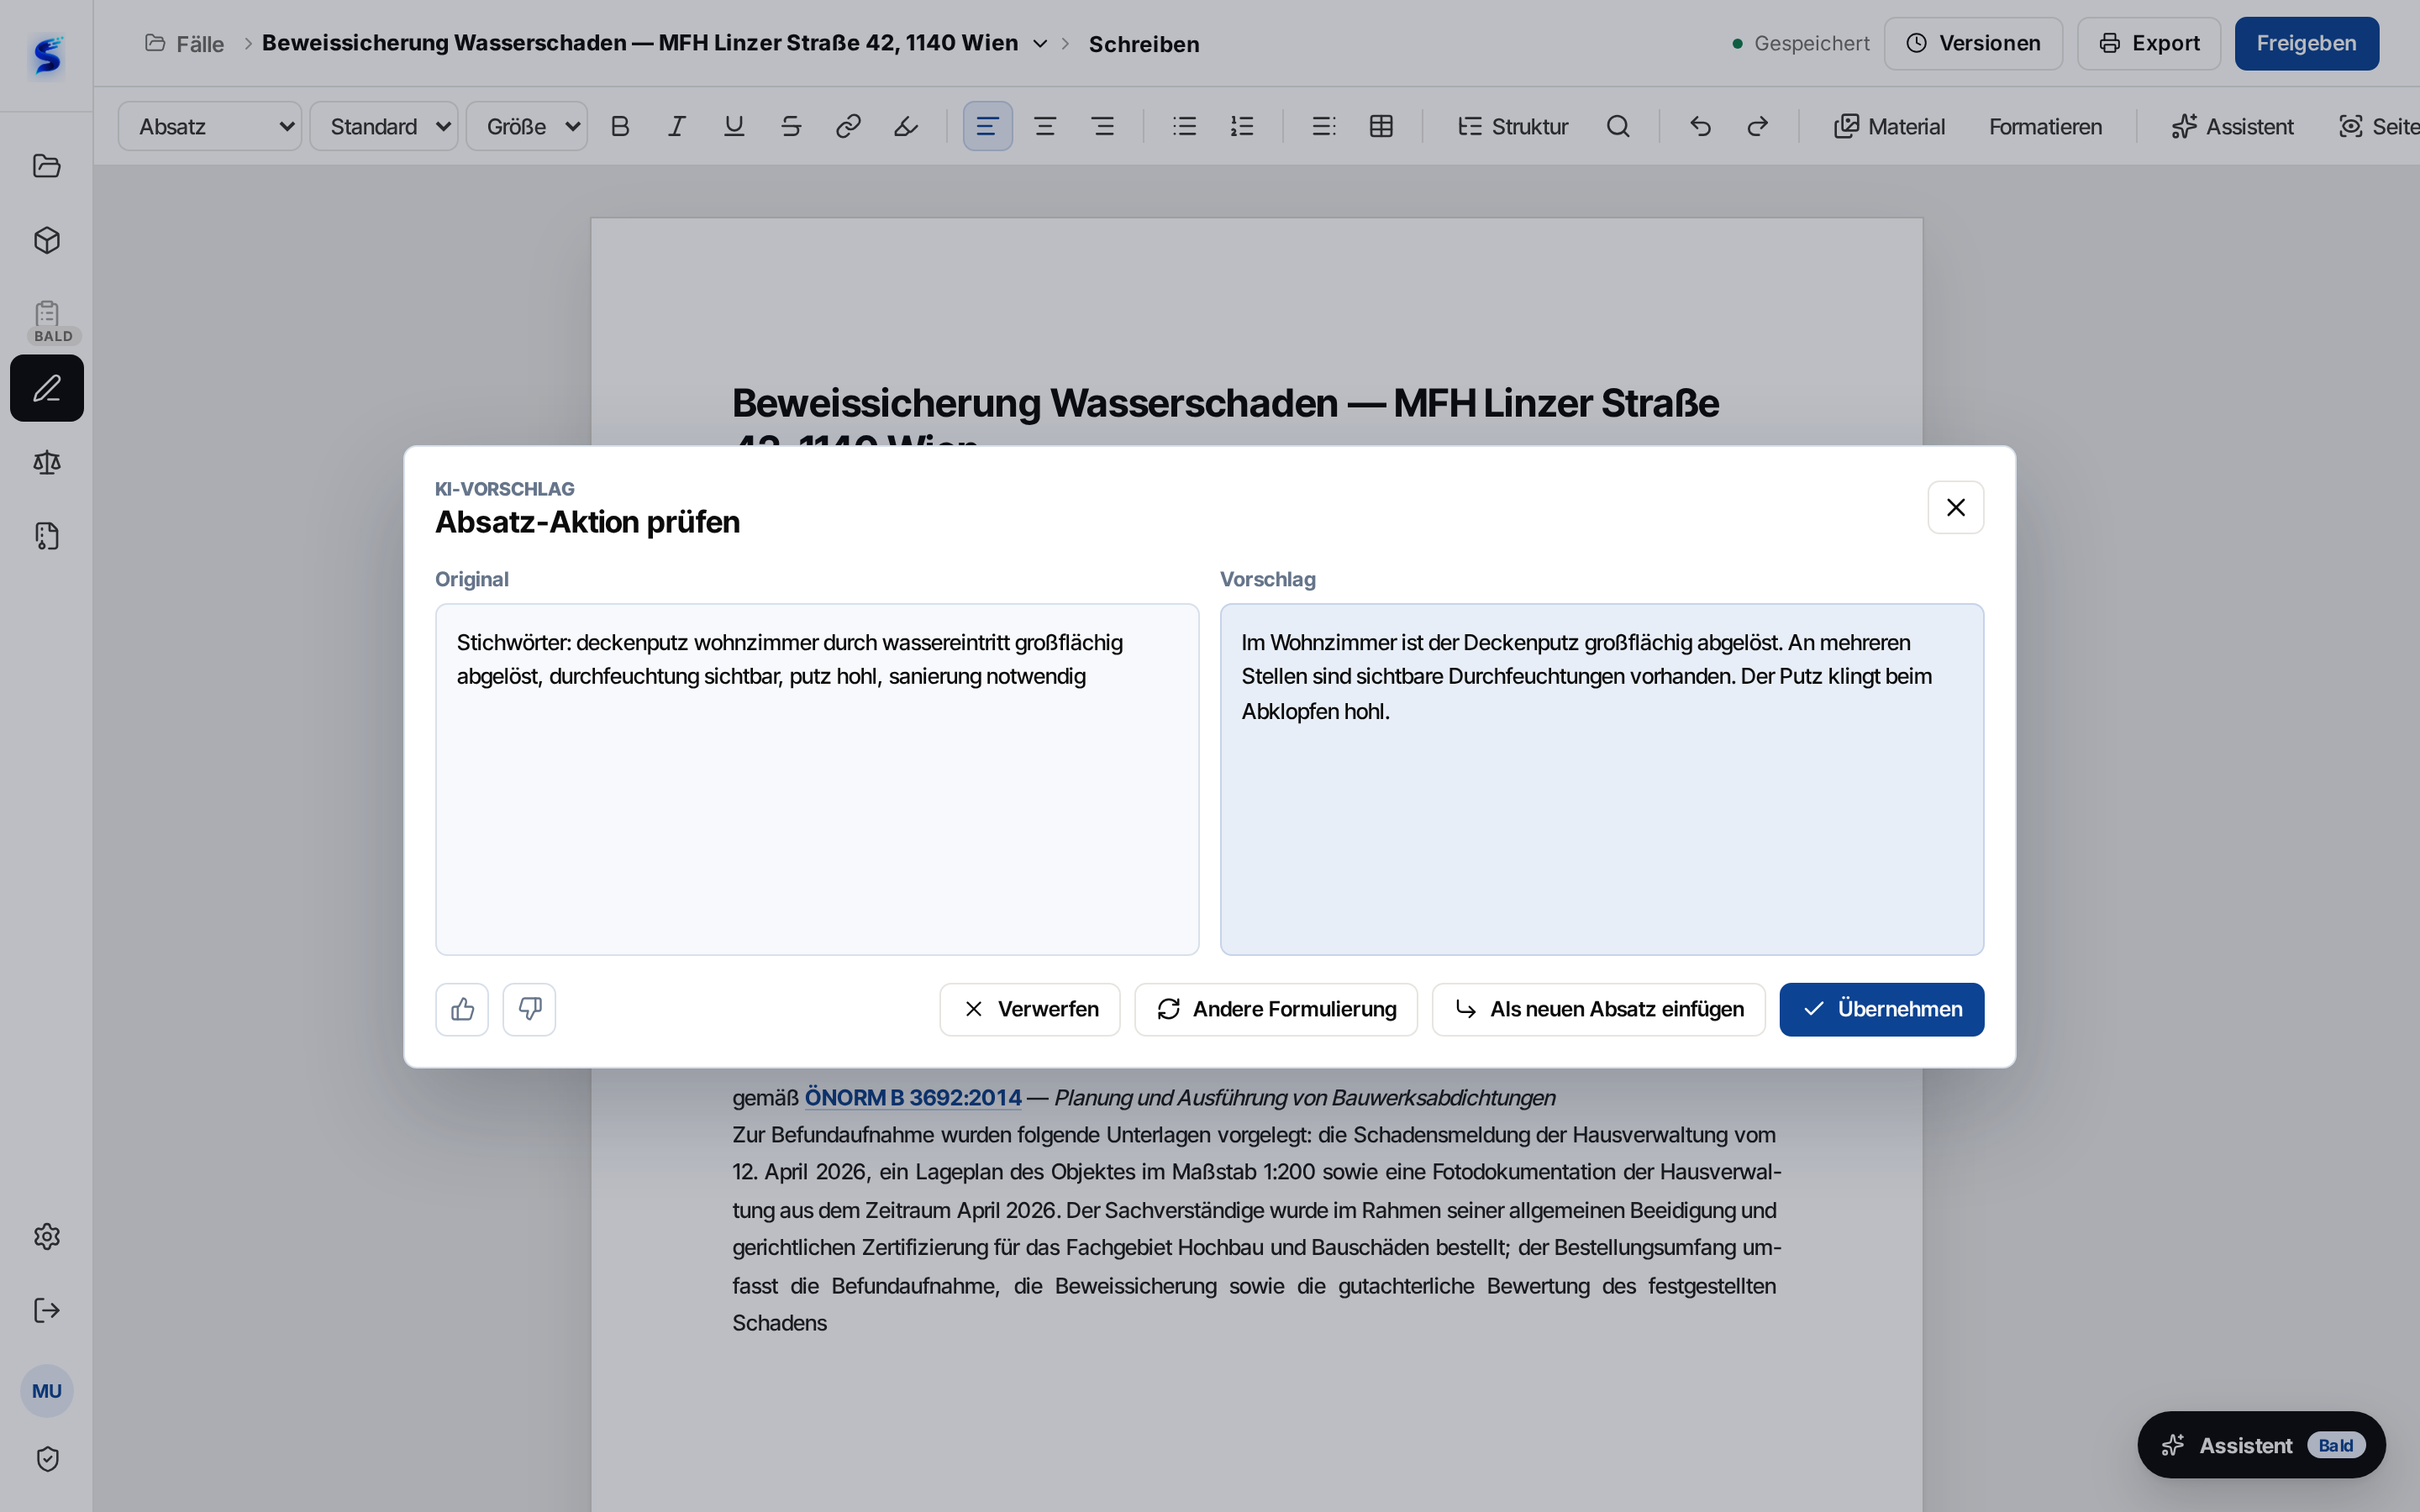Open the Absatz style dropdown
The height and width of the screenshot is (1512, 2420).
(x=210, y=126)
